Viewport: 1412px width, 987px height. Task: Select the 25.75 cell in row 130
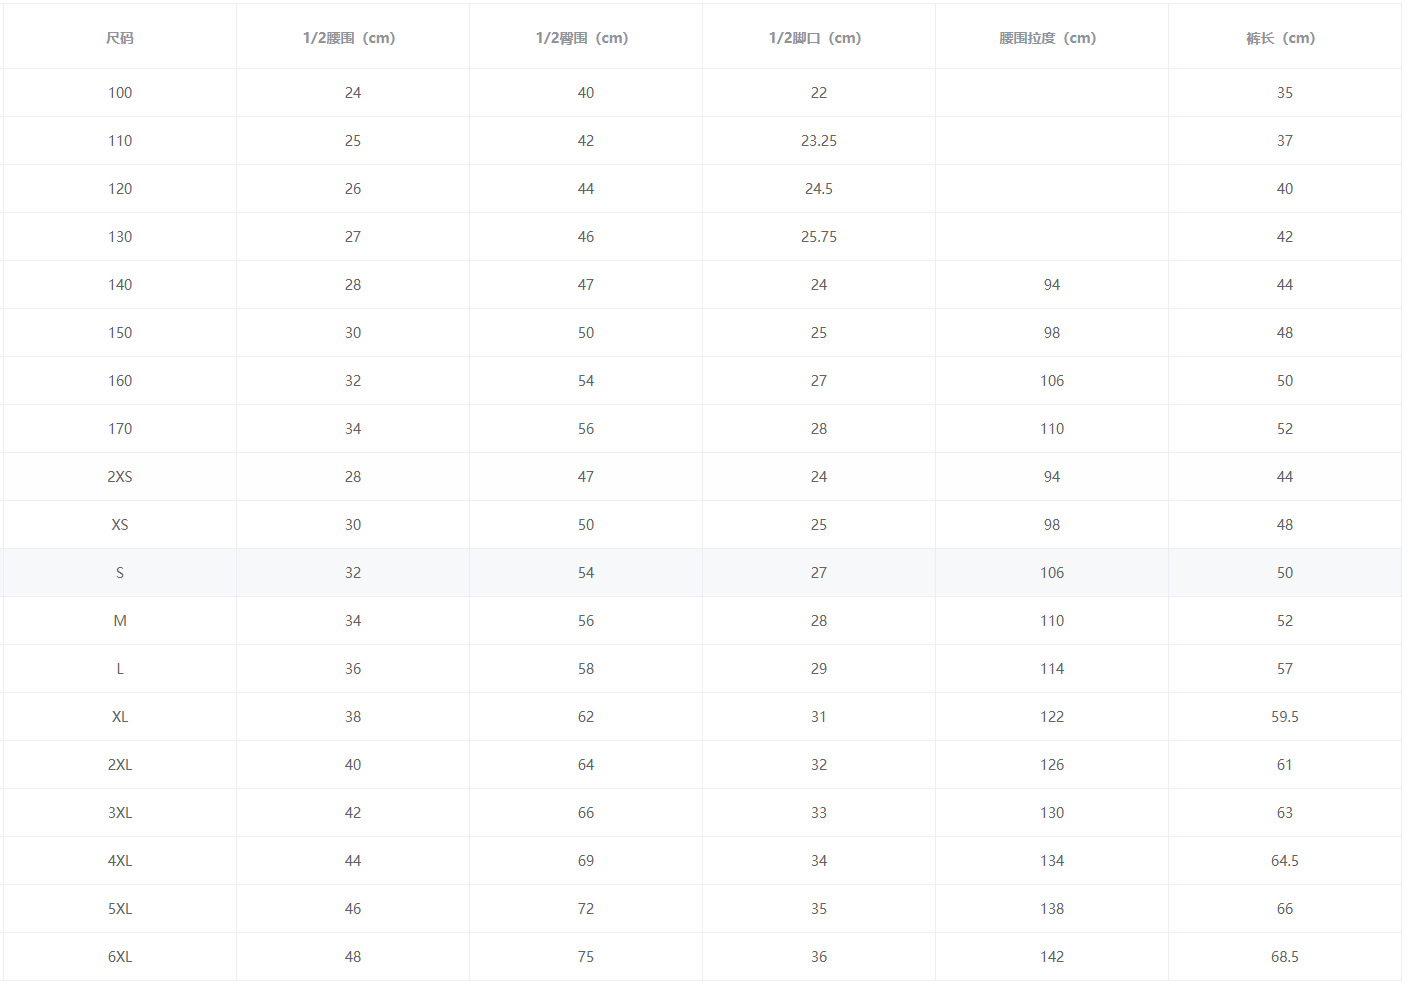pyautogui.click(x=819, y=237)
